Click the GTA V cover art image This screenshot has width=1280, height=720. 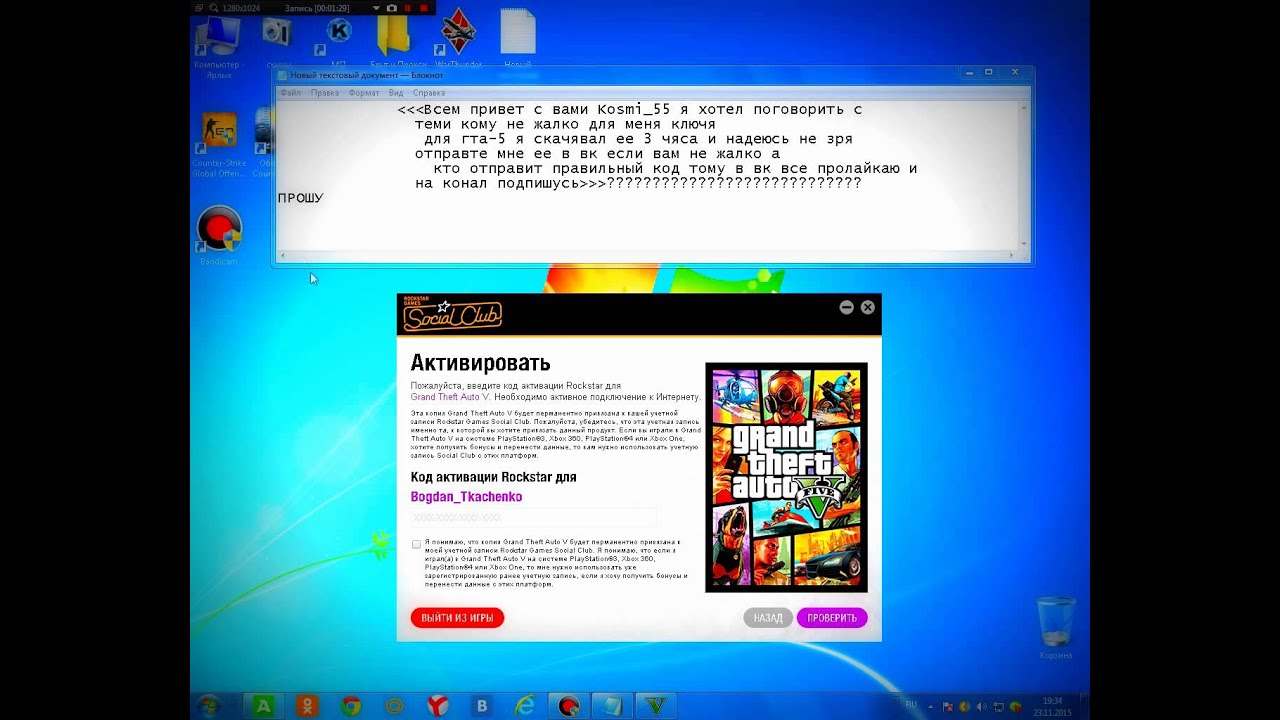(786, 477)
